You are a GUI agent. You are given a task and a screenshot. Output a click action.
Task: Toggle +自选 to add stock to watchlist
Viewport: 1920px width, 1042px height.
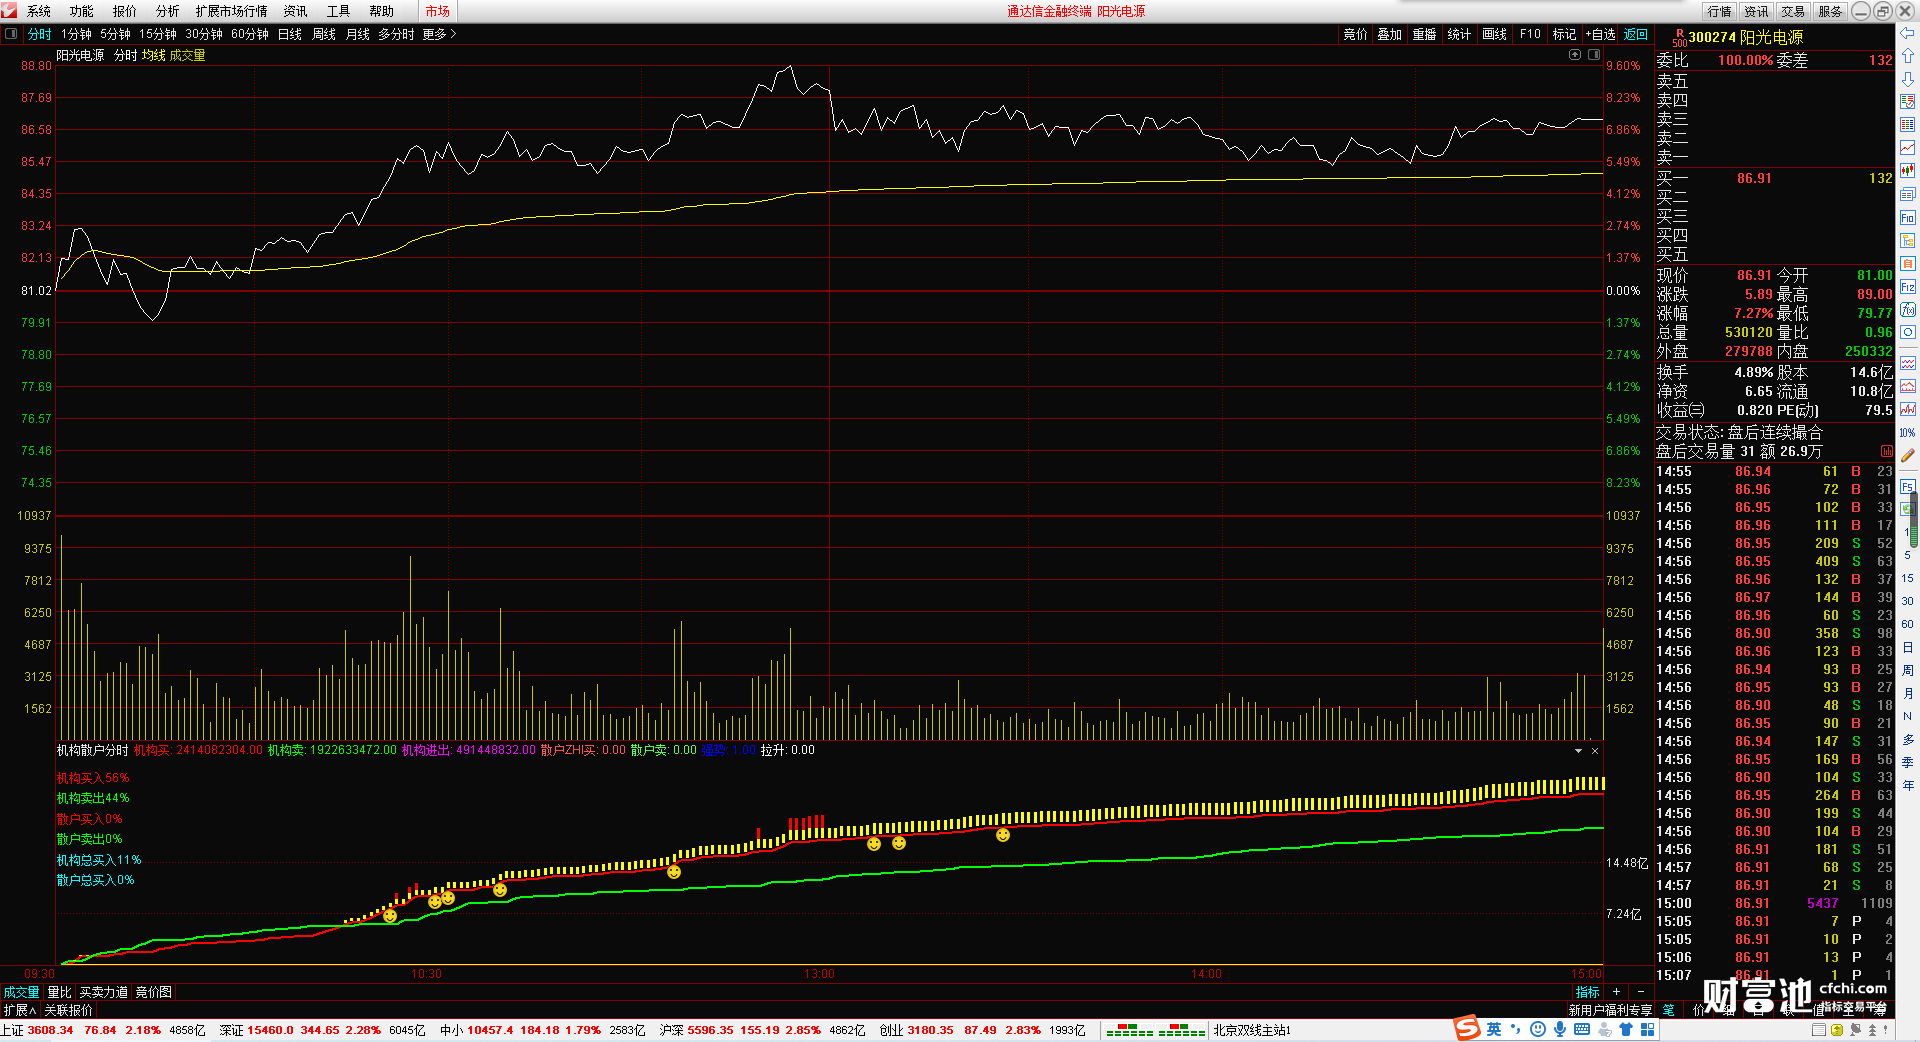click(x=1601, y=34)
